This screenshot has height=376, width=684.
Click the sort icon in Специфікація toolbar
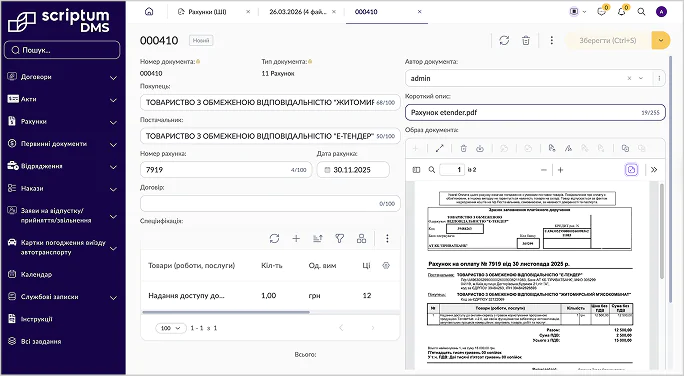318,239
